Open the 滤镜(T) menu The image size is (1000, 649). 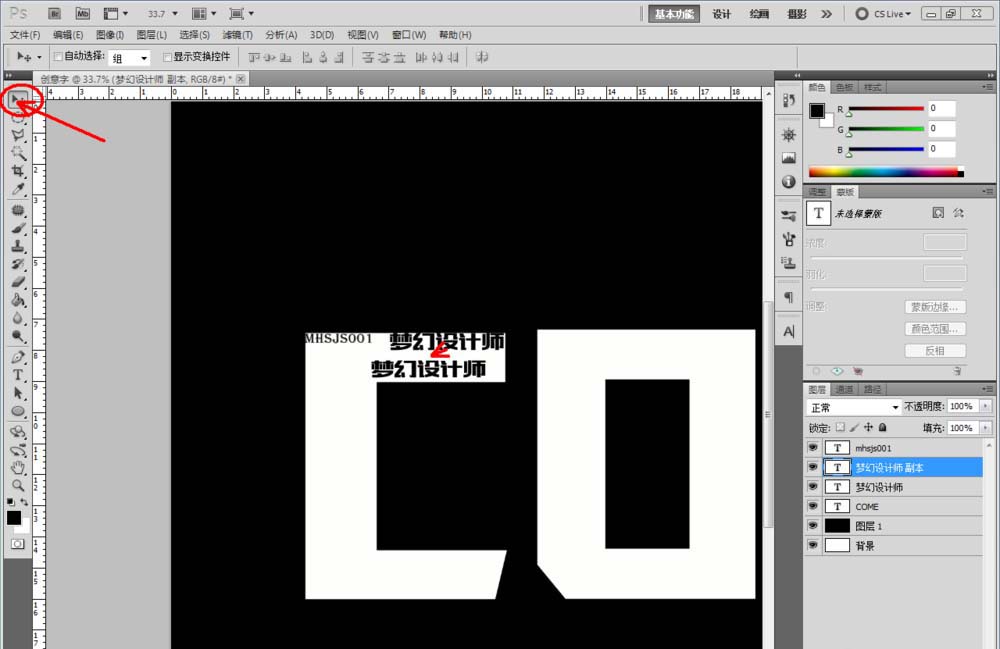click(x=237, y=35)
